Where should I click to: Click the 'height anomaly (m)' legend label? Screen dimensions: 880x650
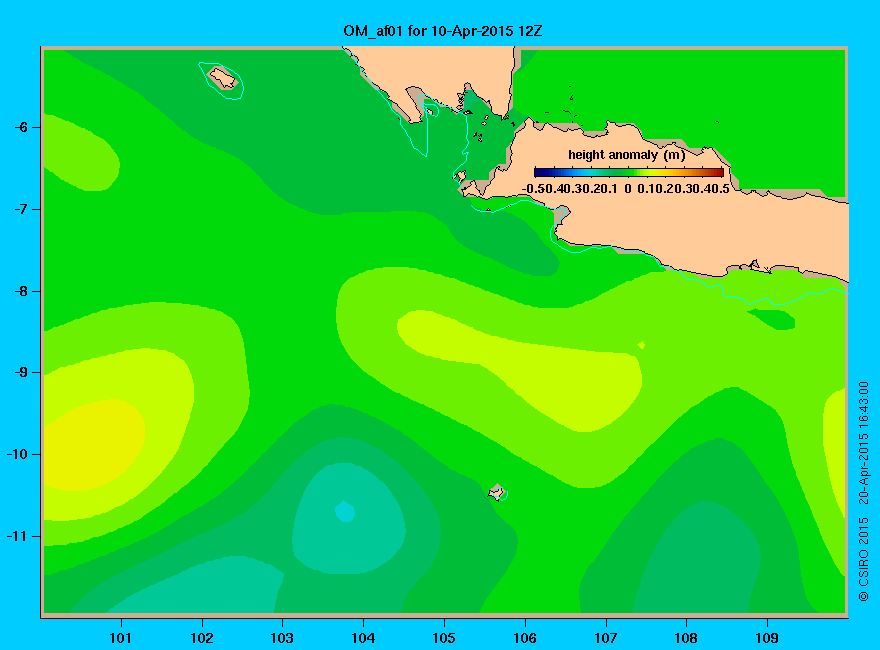(x=626, y=155)
